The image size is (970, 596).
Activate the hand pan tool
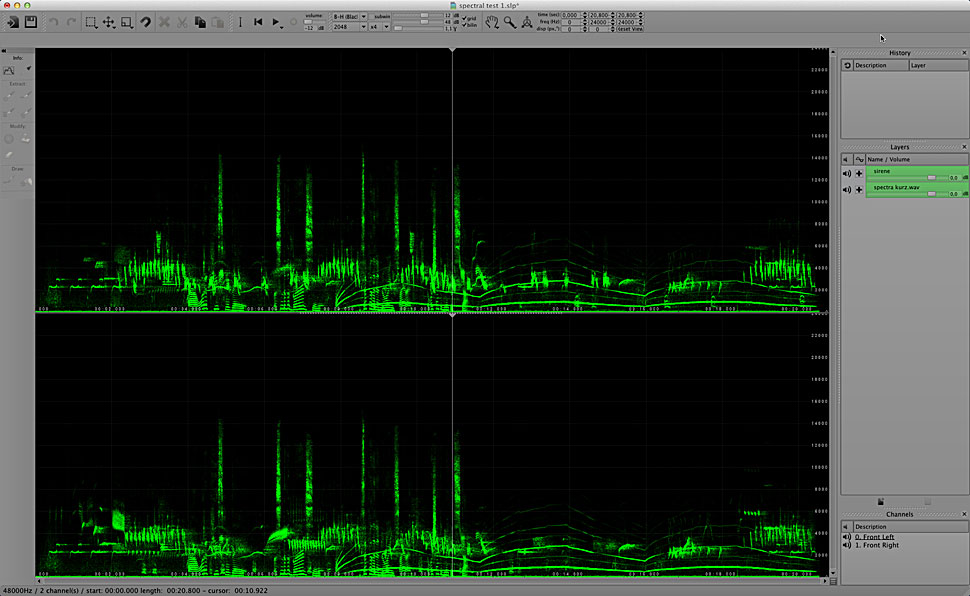tap(492, 21)
